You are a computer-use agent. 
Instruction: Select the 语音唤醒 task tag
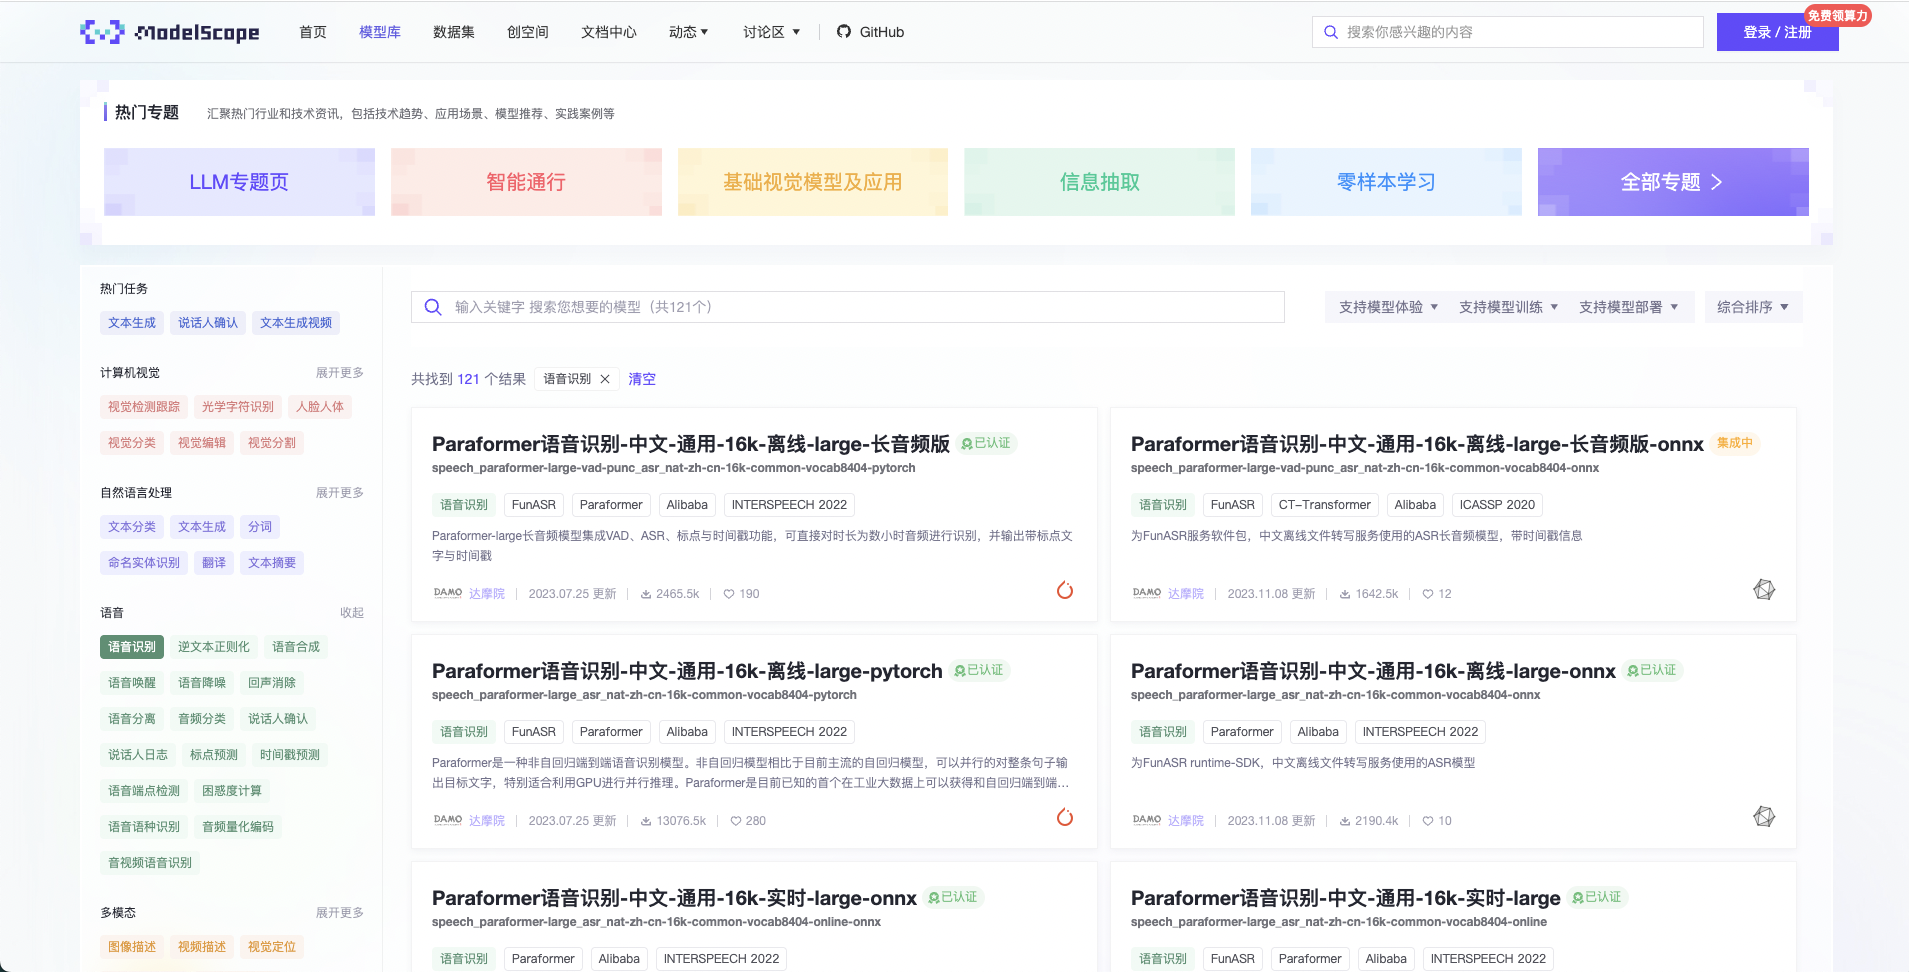coord(132,683)
